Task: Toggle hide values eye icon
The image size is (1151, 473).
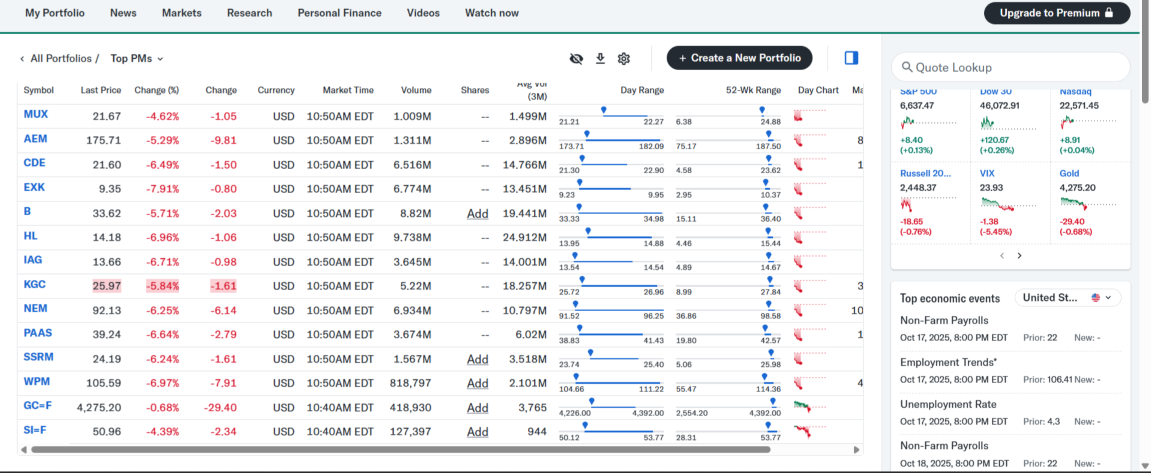Action: click(576, 58)
